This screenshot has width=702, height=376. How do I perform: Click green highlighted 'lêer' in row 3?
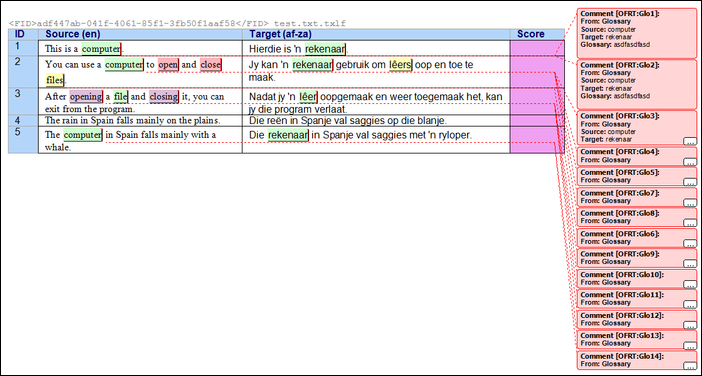click(x=308, y=97)
